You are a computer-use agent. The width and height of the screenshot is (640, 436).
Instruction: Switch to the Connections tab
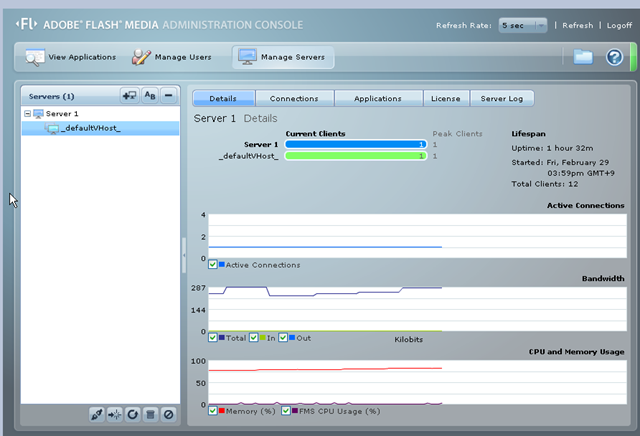(x=294, y=98)
